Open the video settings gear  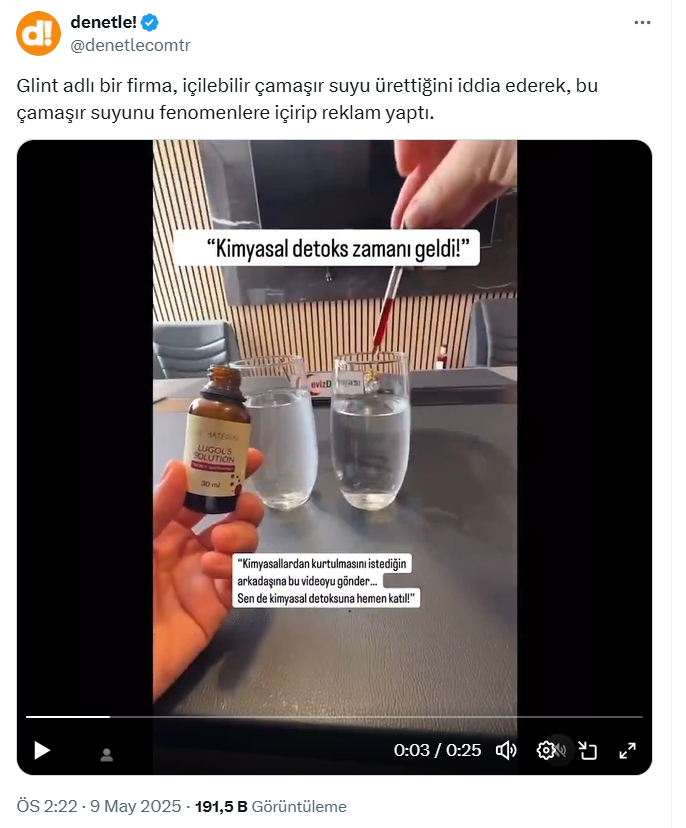(546, 750)
